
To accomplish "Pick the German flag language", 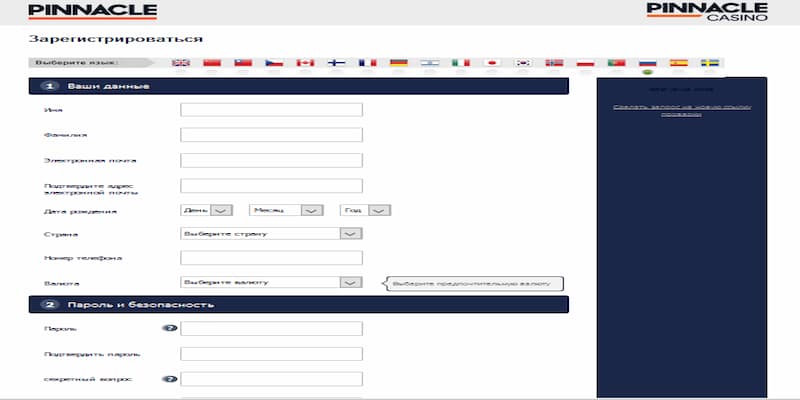I will (399, 63).
